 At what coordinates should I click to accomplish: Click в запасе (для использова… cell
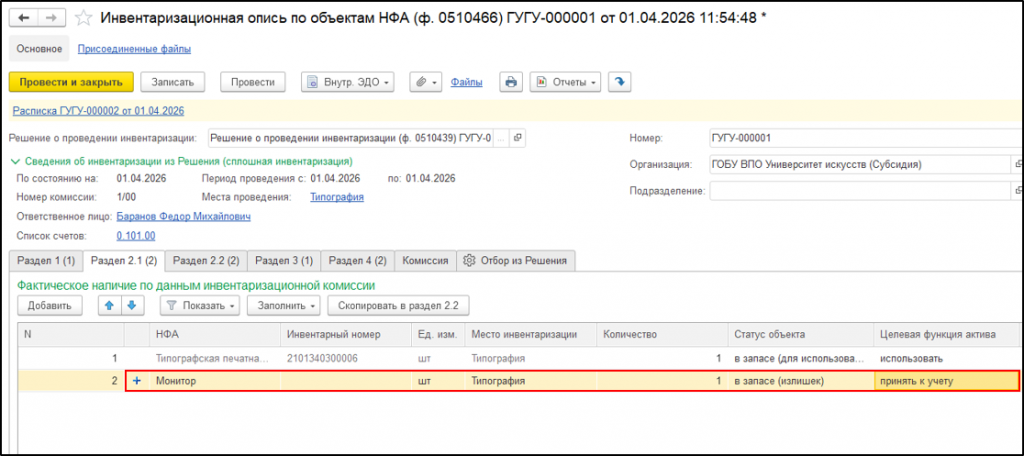(x=800, y=359)
